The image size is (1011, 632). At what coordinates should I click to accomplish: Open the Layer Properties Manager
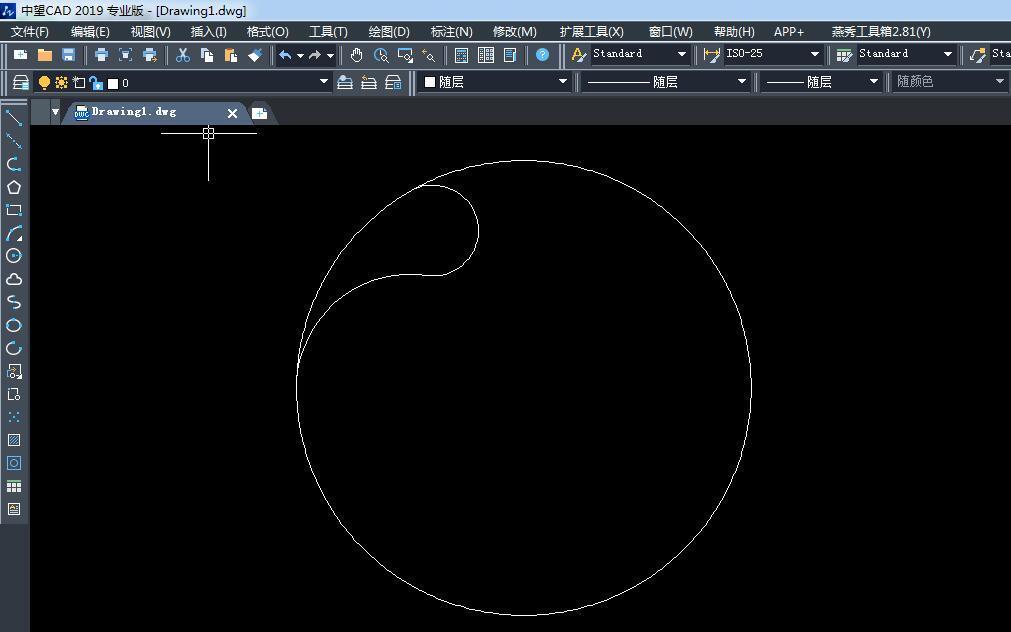pos(21,83)
